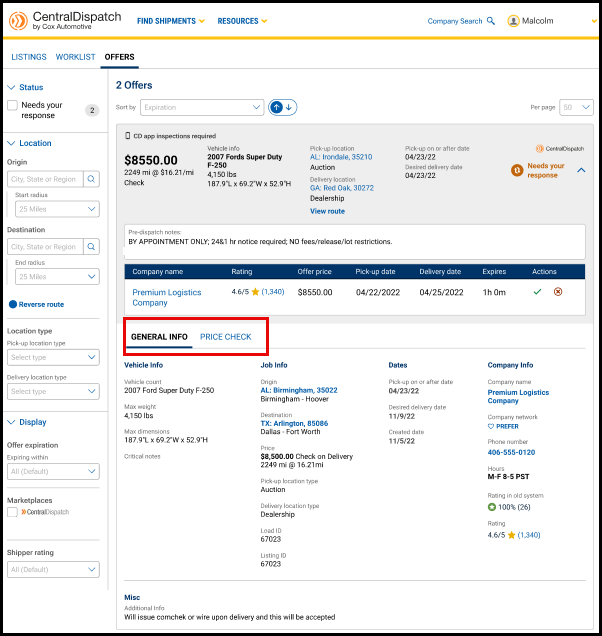Open End radius 25 Miles dropdown

[57, 277]
